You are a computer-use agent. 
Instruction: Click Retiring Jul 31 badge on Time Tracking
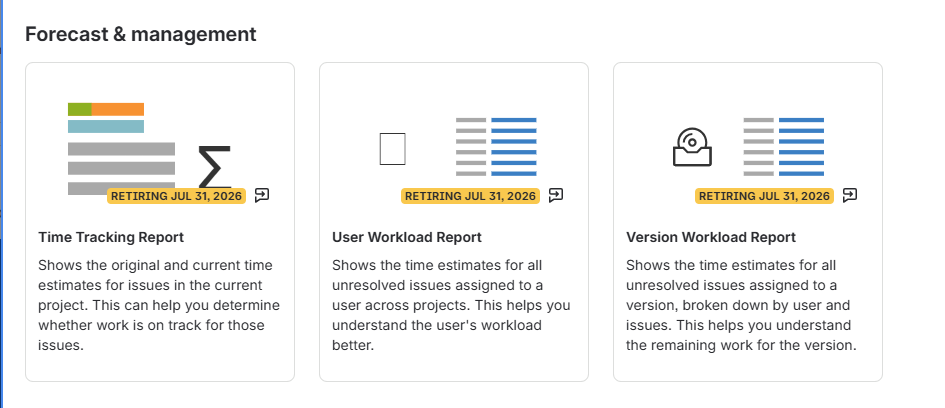point(177,196)
